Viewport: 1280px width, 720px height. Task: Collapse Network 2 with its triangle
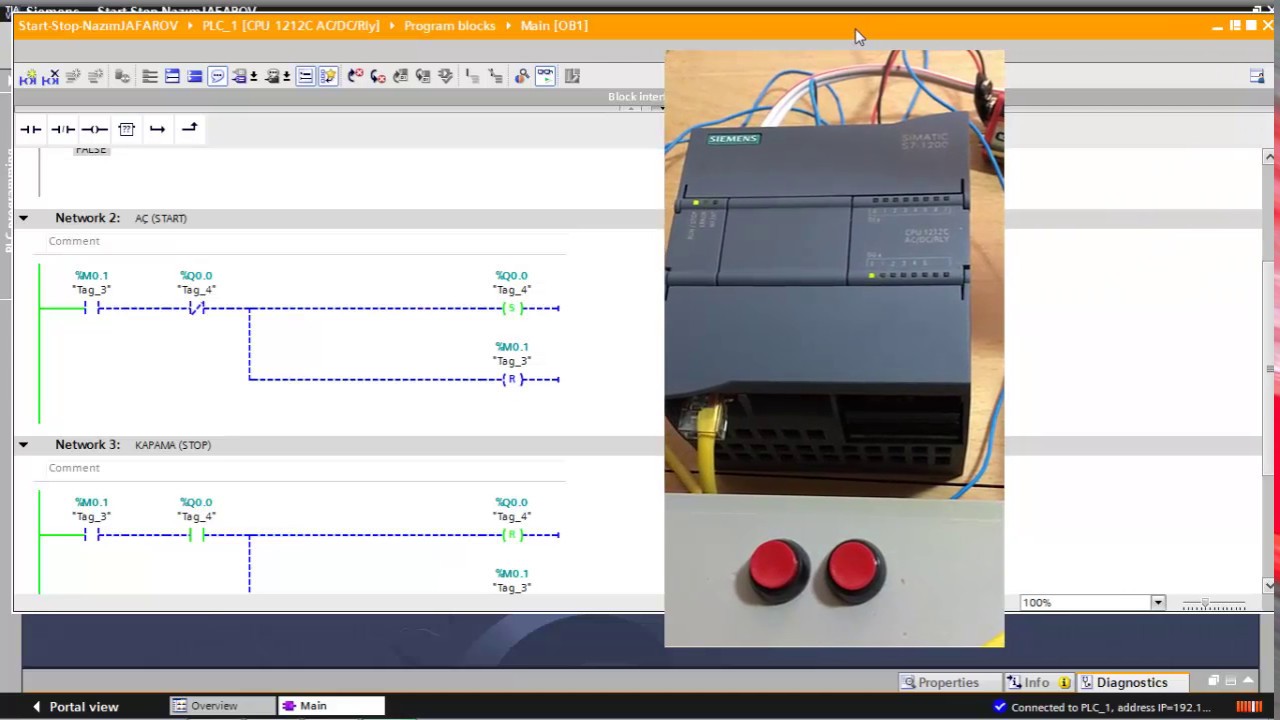(23, 218)
